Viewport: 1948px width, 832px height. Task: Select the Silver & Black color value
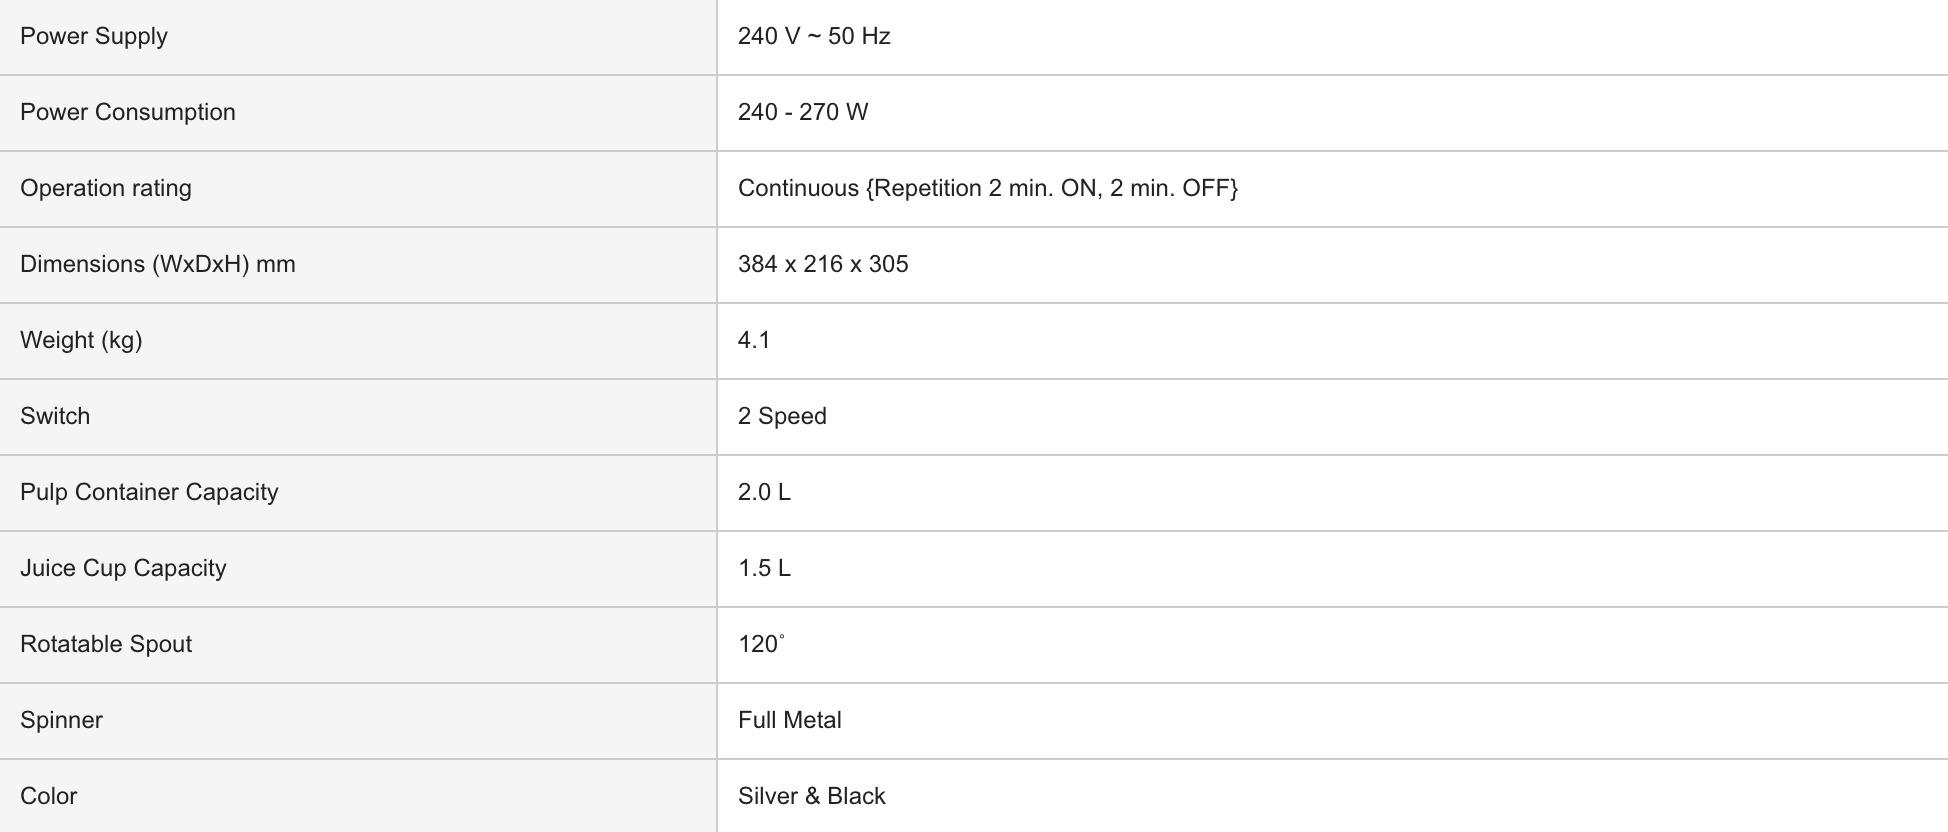tap(812, 796)
